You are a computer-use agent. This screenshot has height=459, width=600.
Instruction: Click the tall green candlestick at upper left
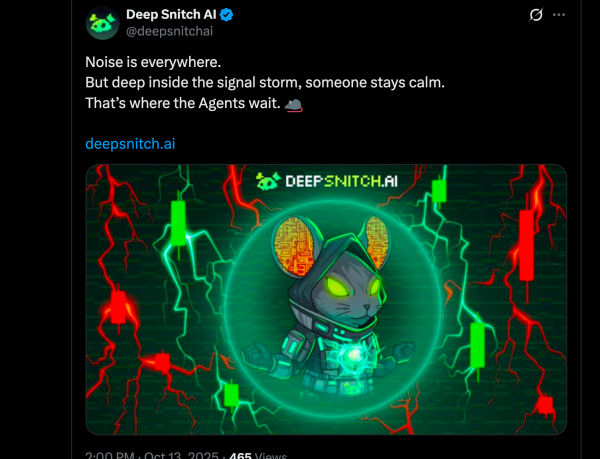(x=178, y=226)
